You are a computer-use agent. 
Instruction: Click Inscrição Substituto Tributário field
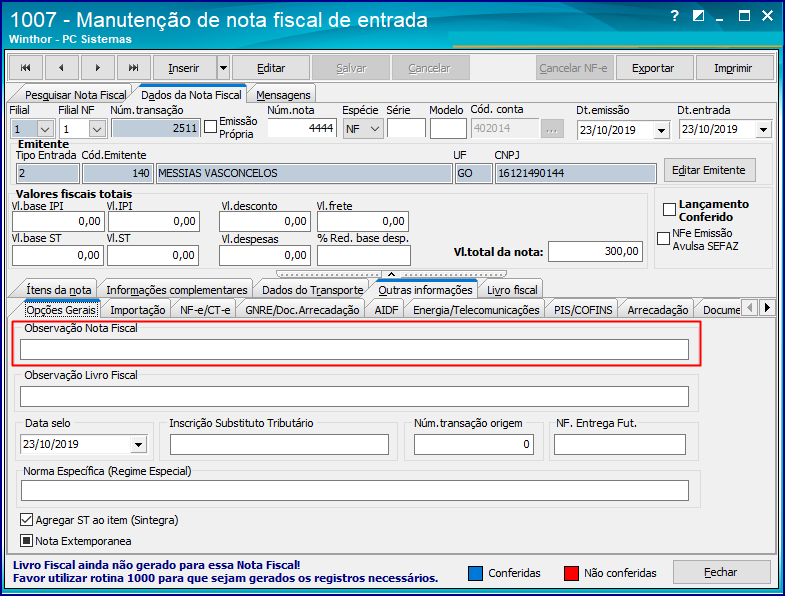click(x=279, y=444)
